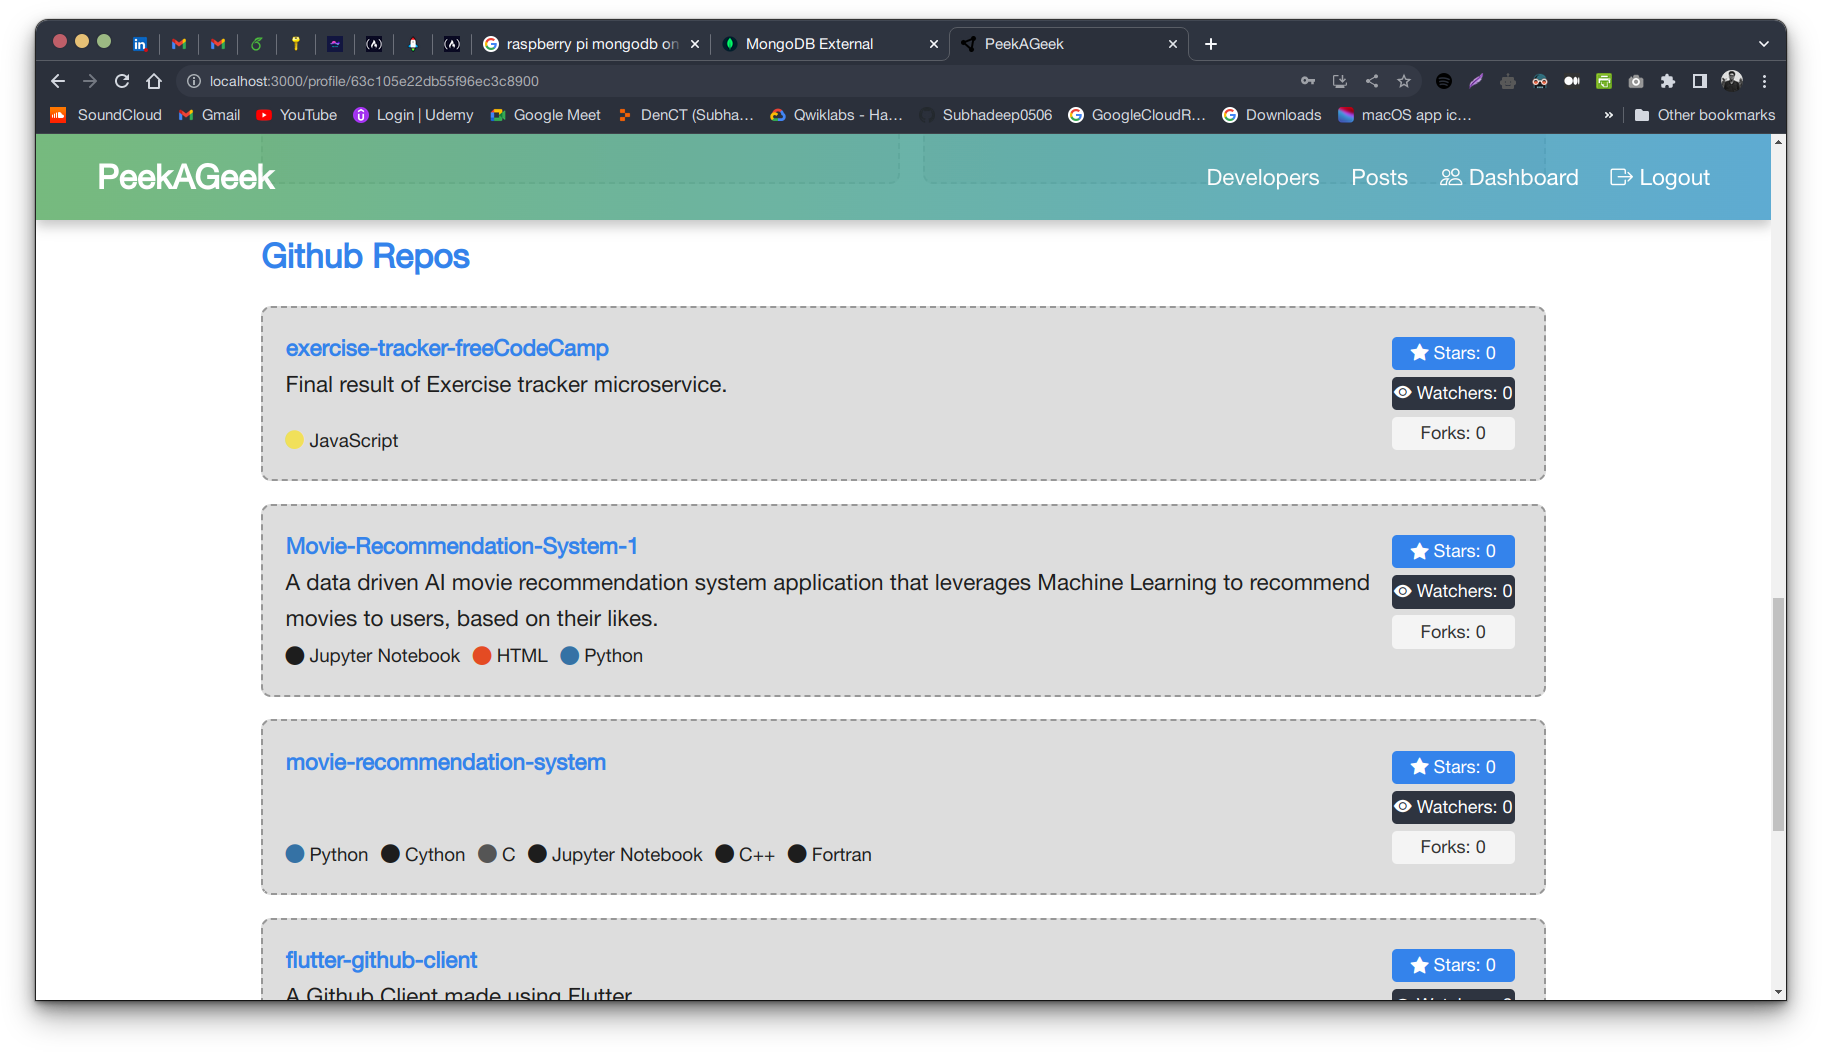Open the camera screenshot extension
1822x1052 pixels.
(x=1636, y=81)
